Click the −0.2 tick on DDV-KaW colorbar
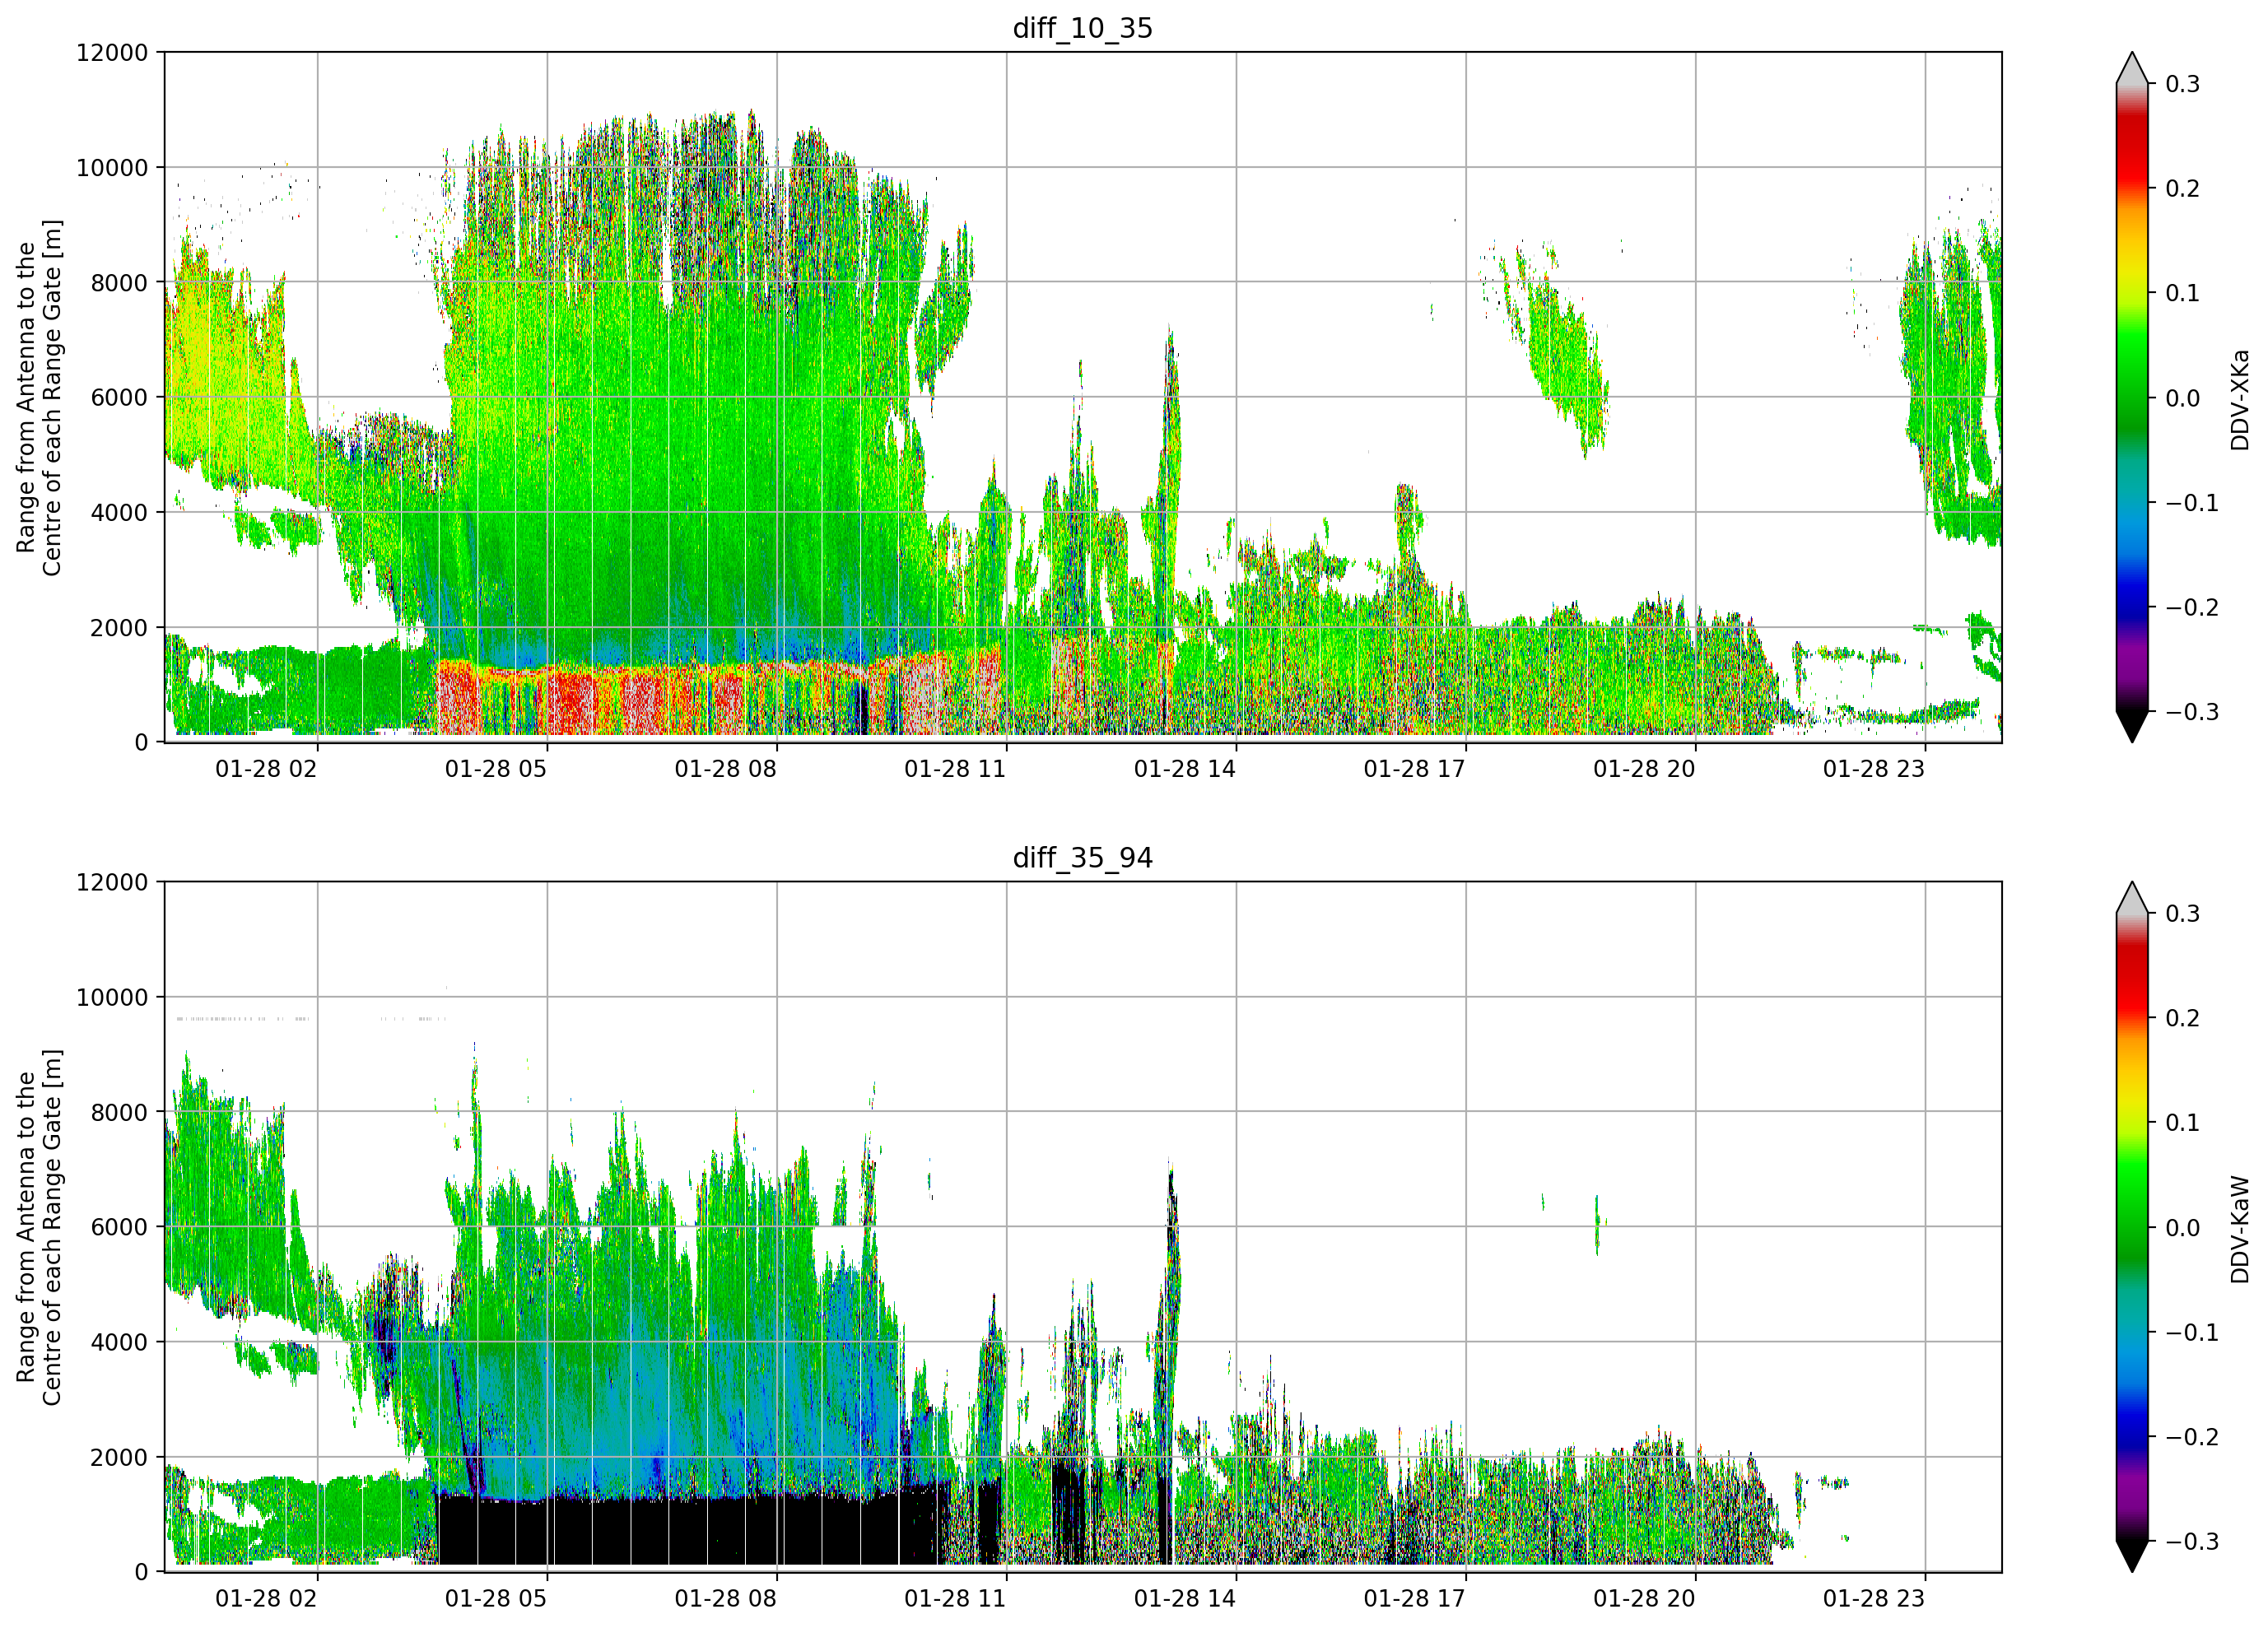The image size is (2268, 1628). [x=2192, y=1437]
